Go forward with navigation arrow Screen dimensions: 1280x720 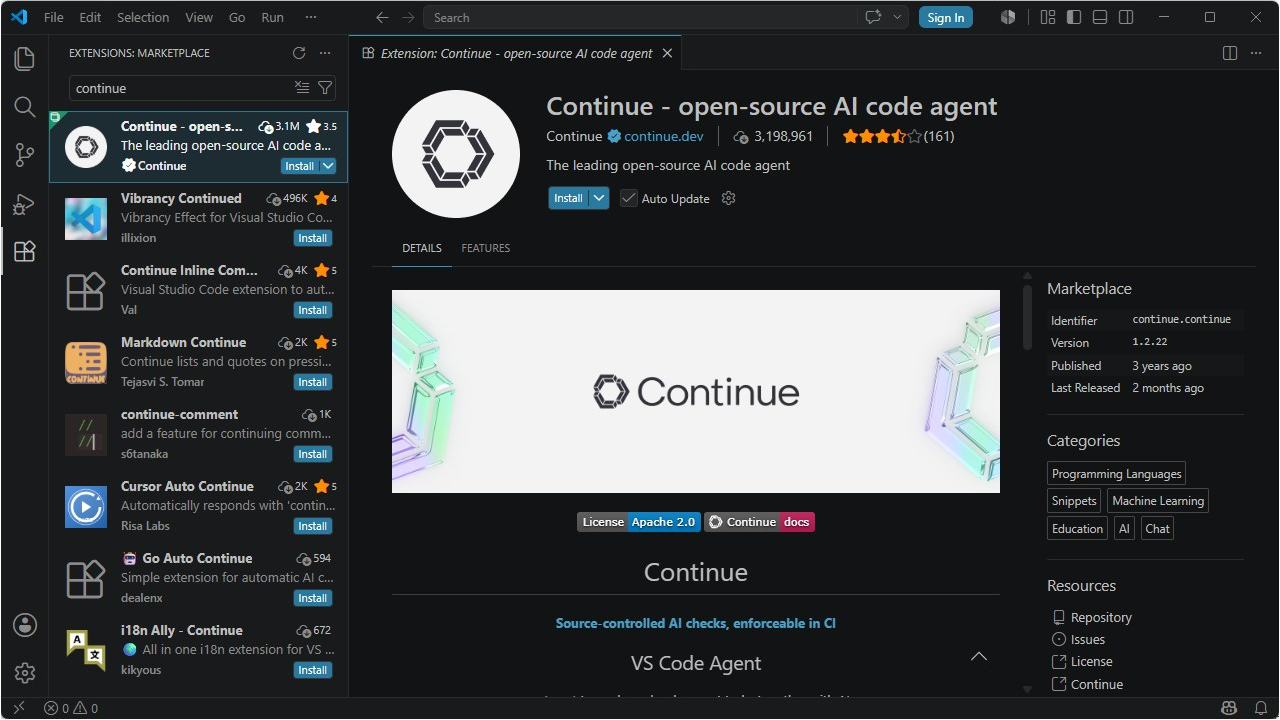tap(407, 17)
